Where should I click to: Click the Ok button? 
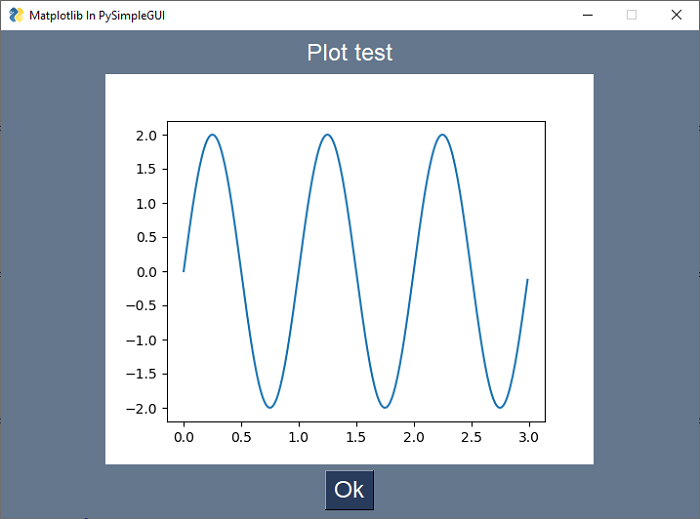349,490
